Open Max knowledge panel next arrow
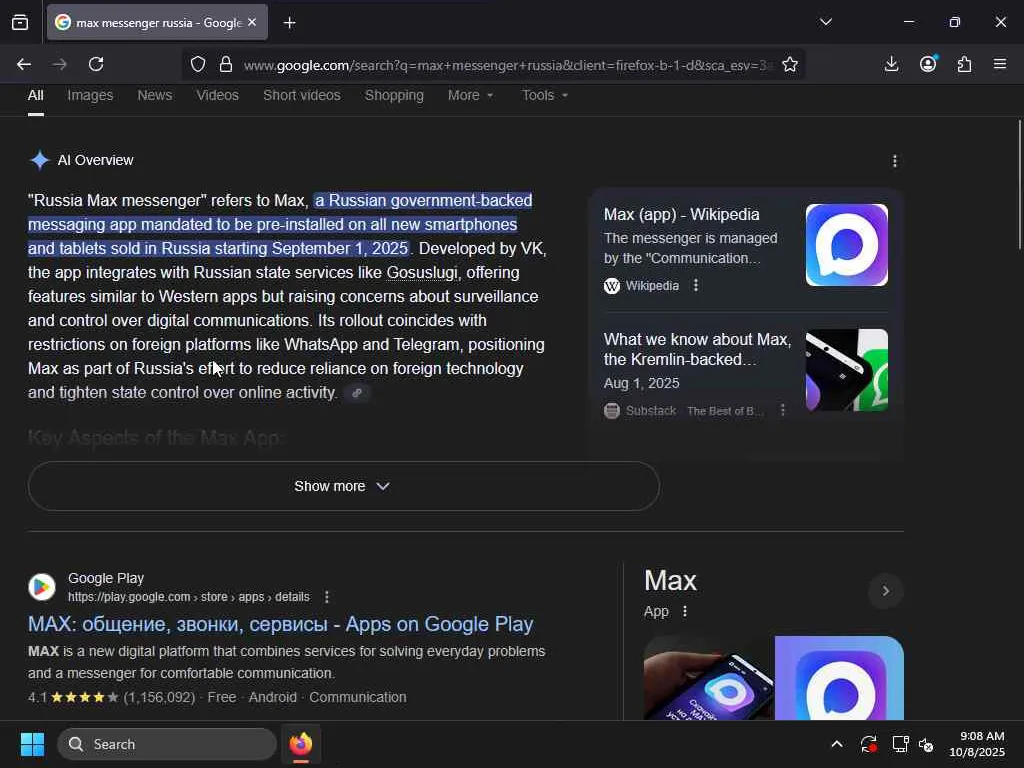This screenshot has height=768, width=1024. click(x=886, y=591)
